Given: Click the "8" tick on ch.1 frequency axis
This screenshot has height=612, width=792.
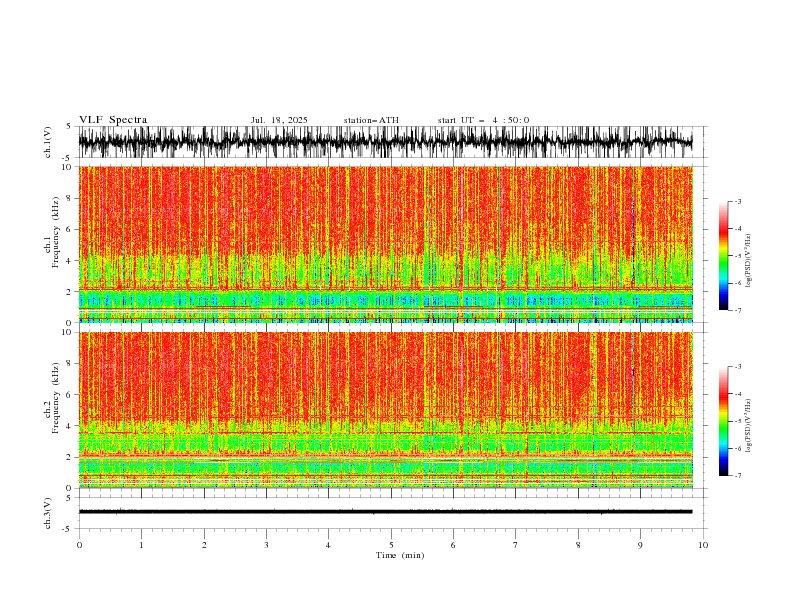Looking at the screenshot, I should click(70, 198).
